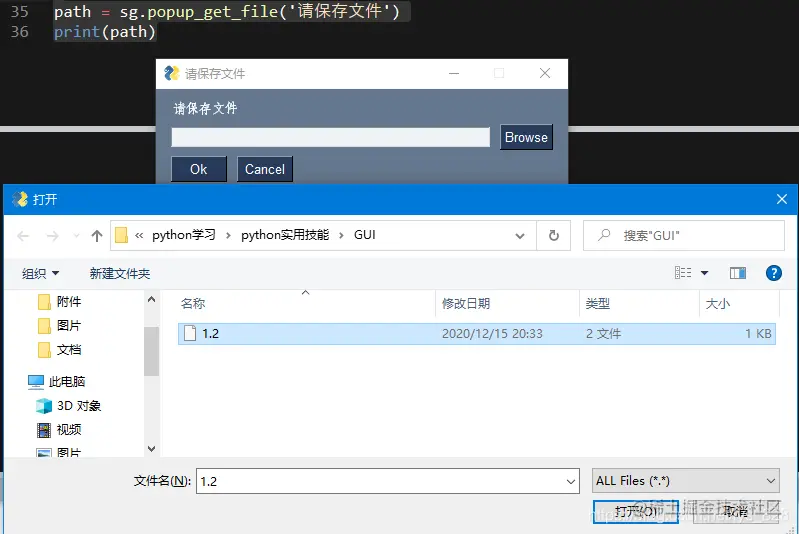Image resolution: width=799 pixels, height=534 pixels.
Task: Change the file view layout icon
Action: click(x=683, y=273)
